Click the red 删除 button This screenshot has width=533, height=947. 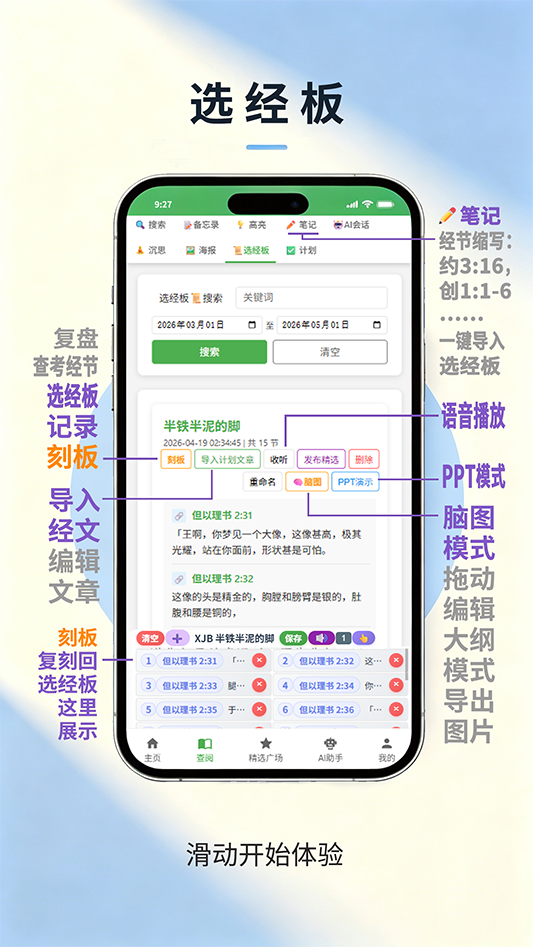tap(364, 460)
